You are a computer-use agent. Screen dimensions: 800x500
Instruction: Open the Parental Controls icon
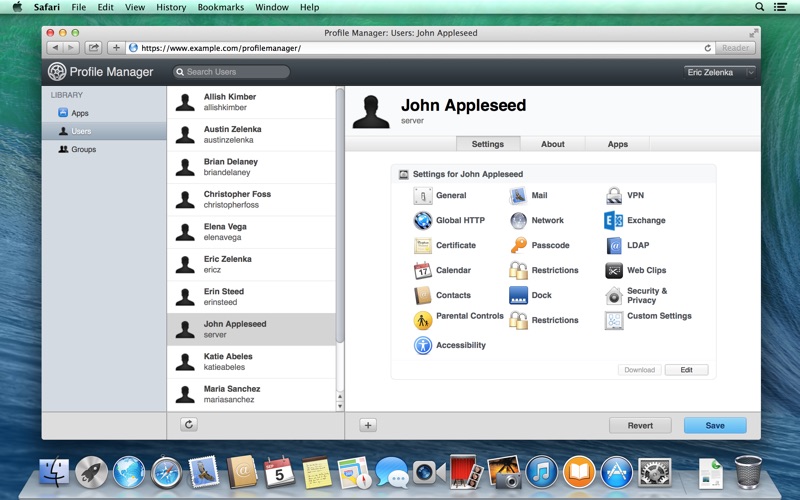(x=422, y=320)
